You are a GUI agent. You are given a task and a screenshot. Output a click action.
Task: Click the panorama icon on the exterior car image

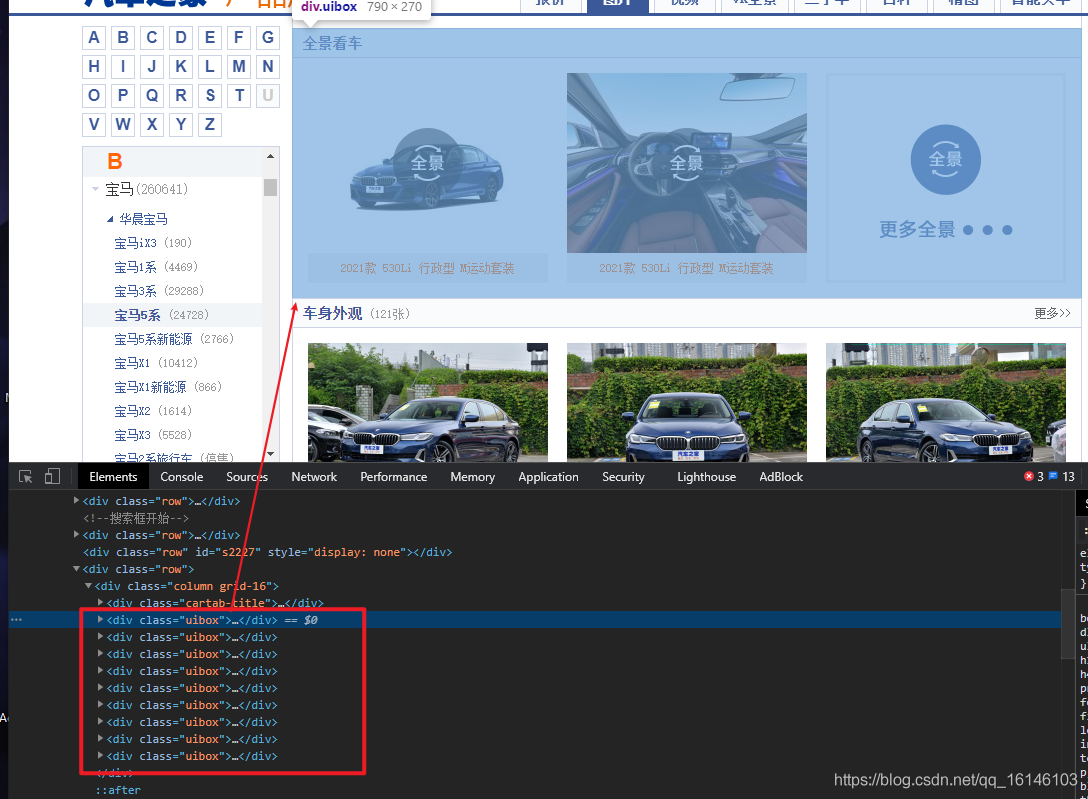(x=427, y=163)
